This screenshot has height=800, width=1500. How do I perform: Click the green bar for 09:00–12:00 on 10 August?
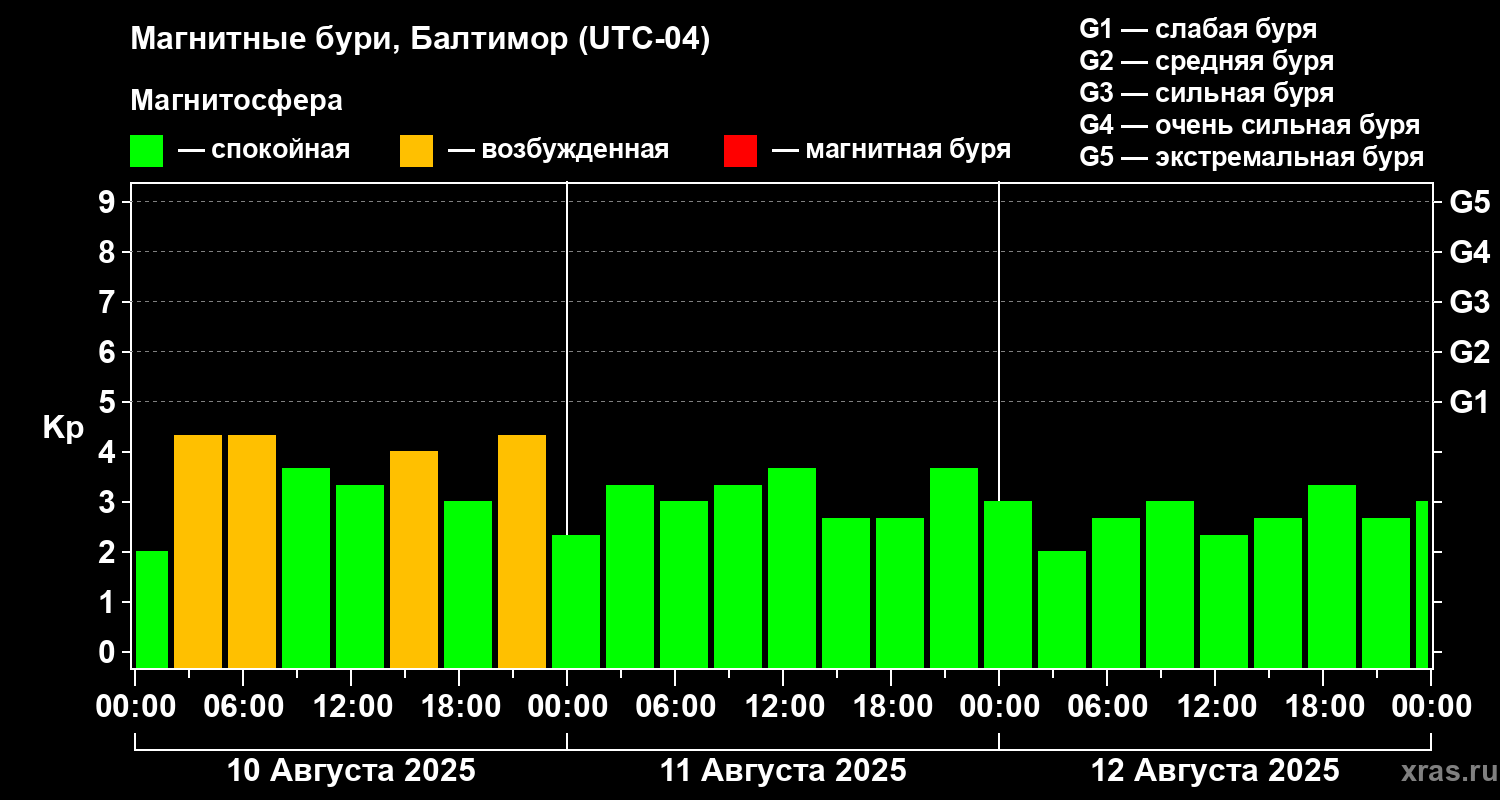[x=306, y=568]
